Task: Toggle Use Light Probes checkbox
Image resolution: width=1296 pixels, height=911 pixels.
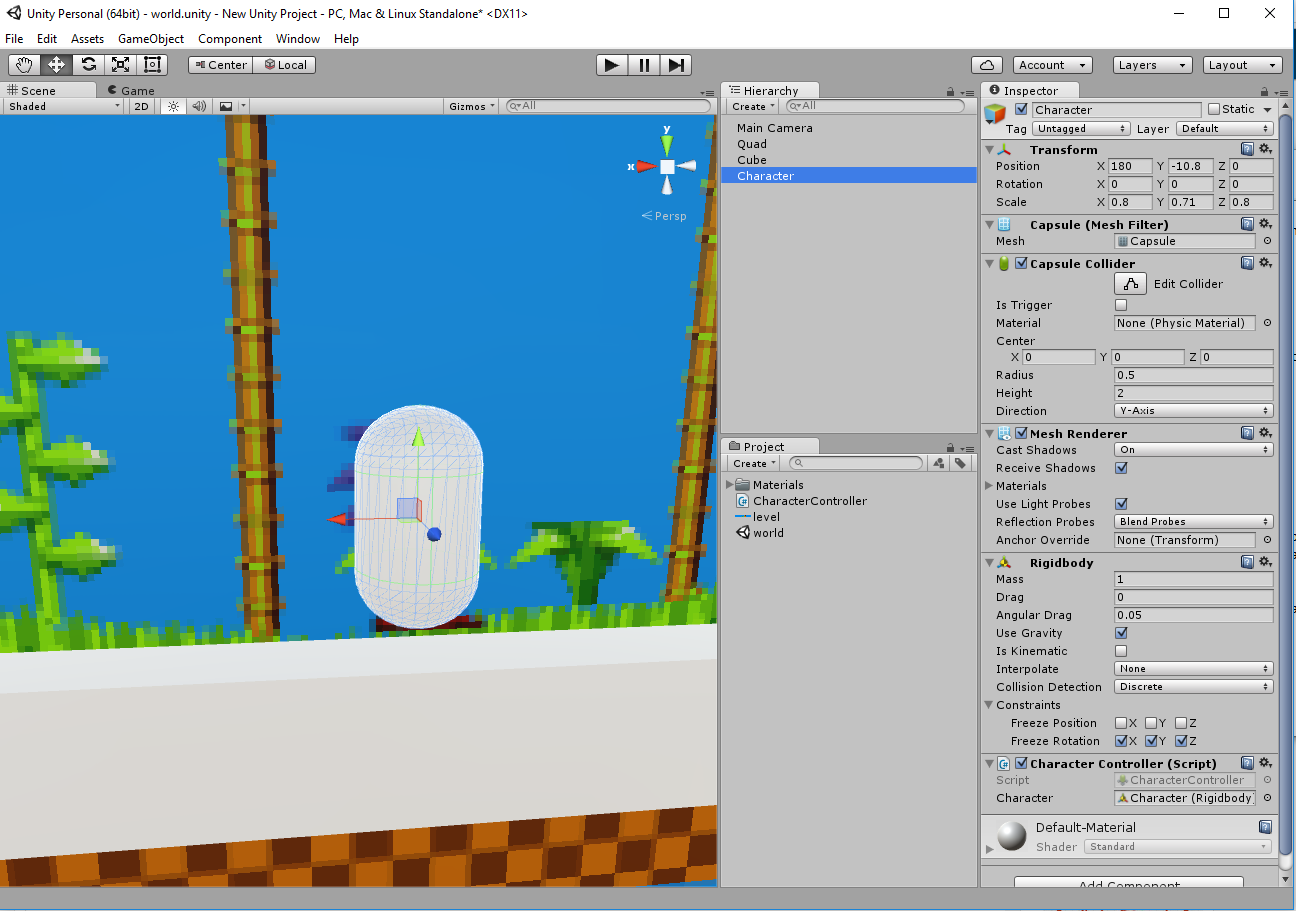Action: click(1121, 504)
